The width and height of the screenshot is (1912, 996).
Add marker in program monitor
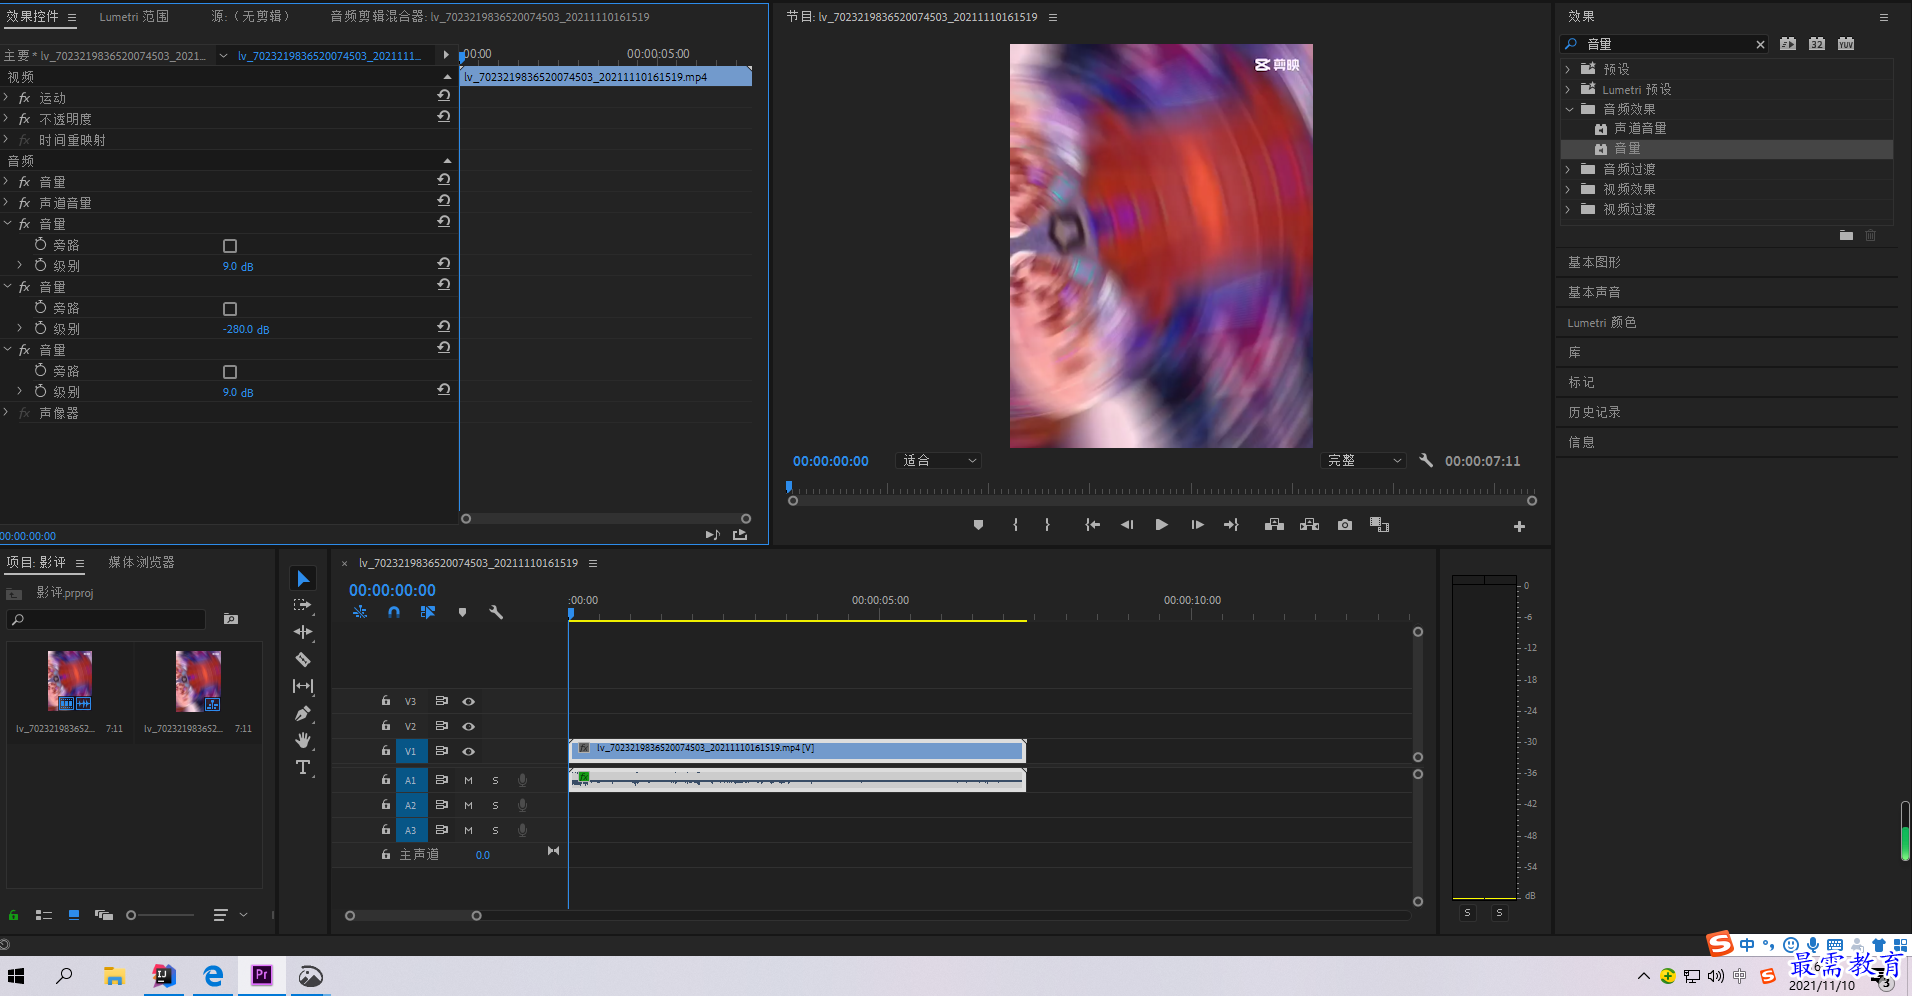click(x=978, y=525)
